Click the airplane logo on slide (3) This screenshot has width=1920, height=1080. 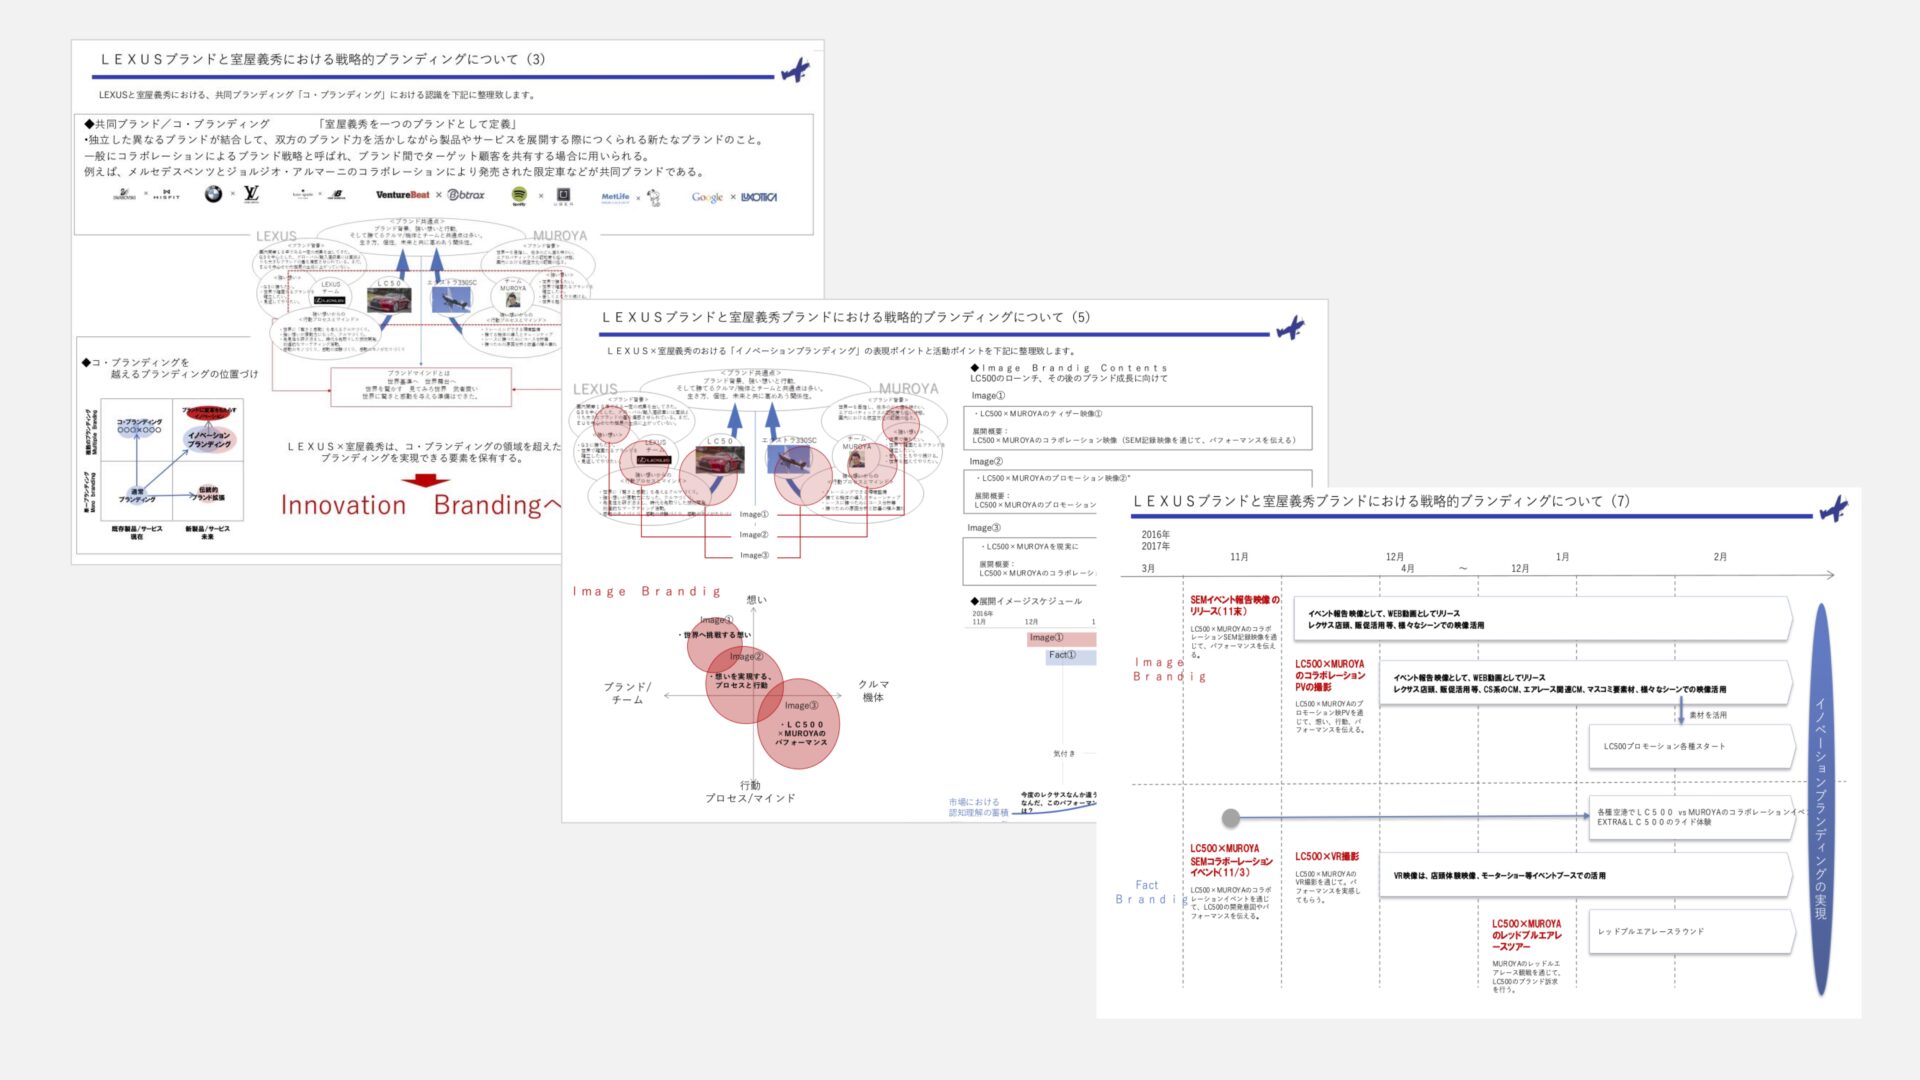click(795, 71)
